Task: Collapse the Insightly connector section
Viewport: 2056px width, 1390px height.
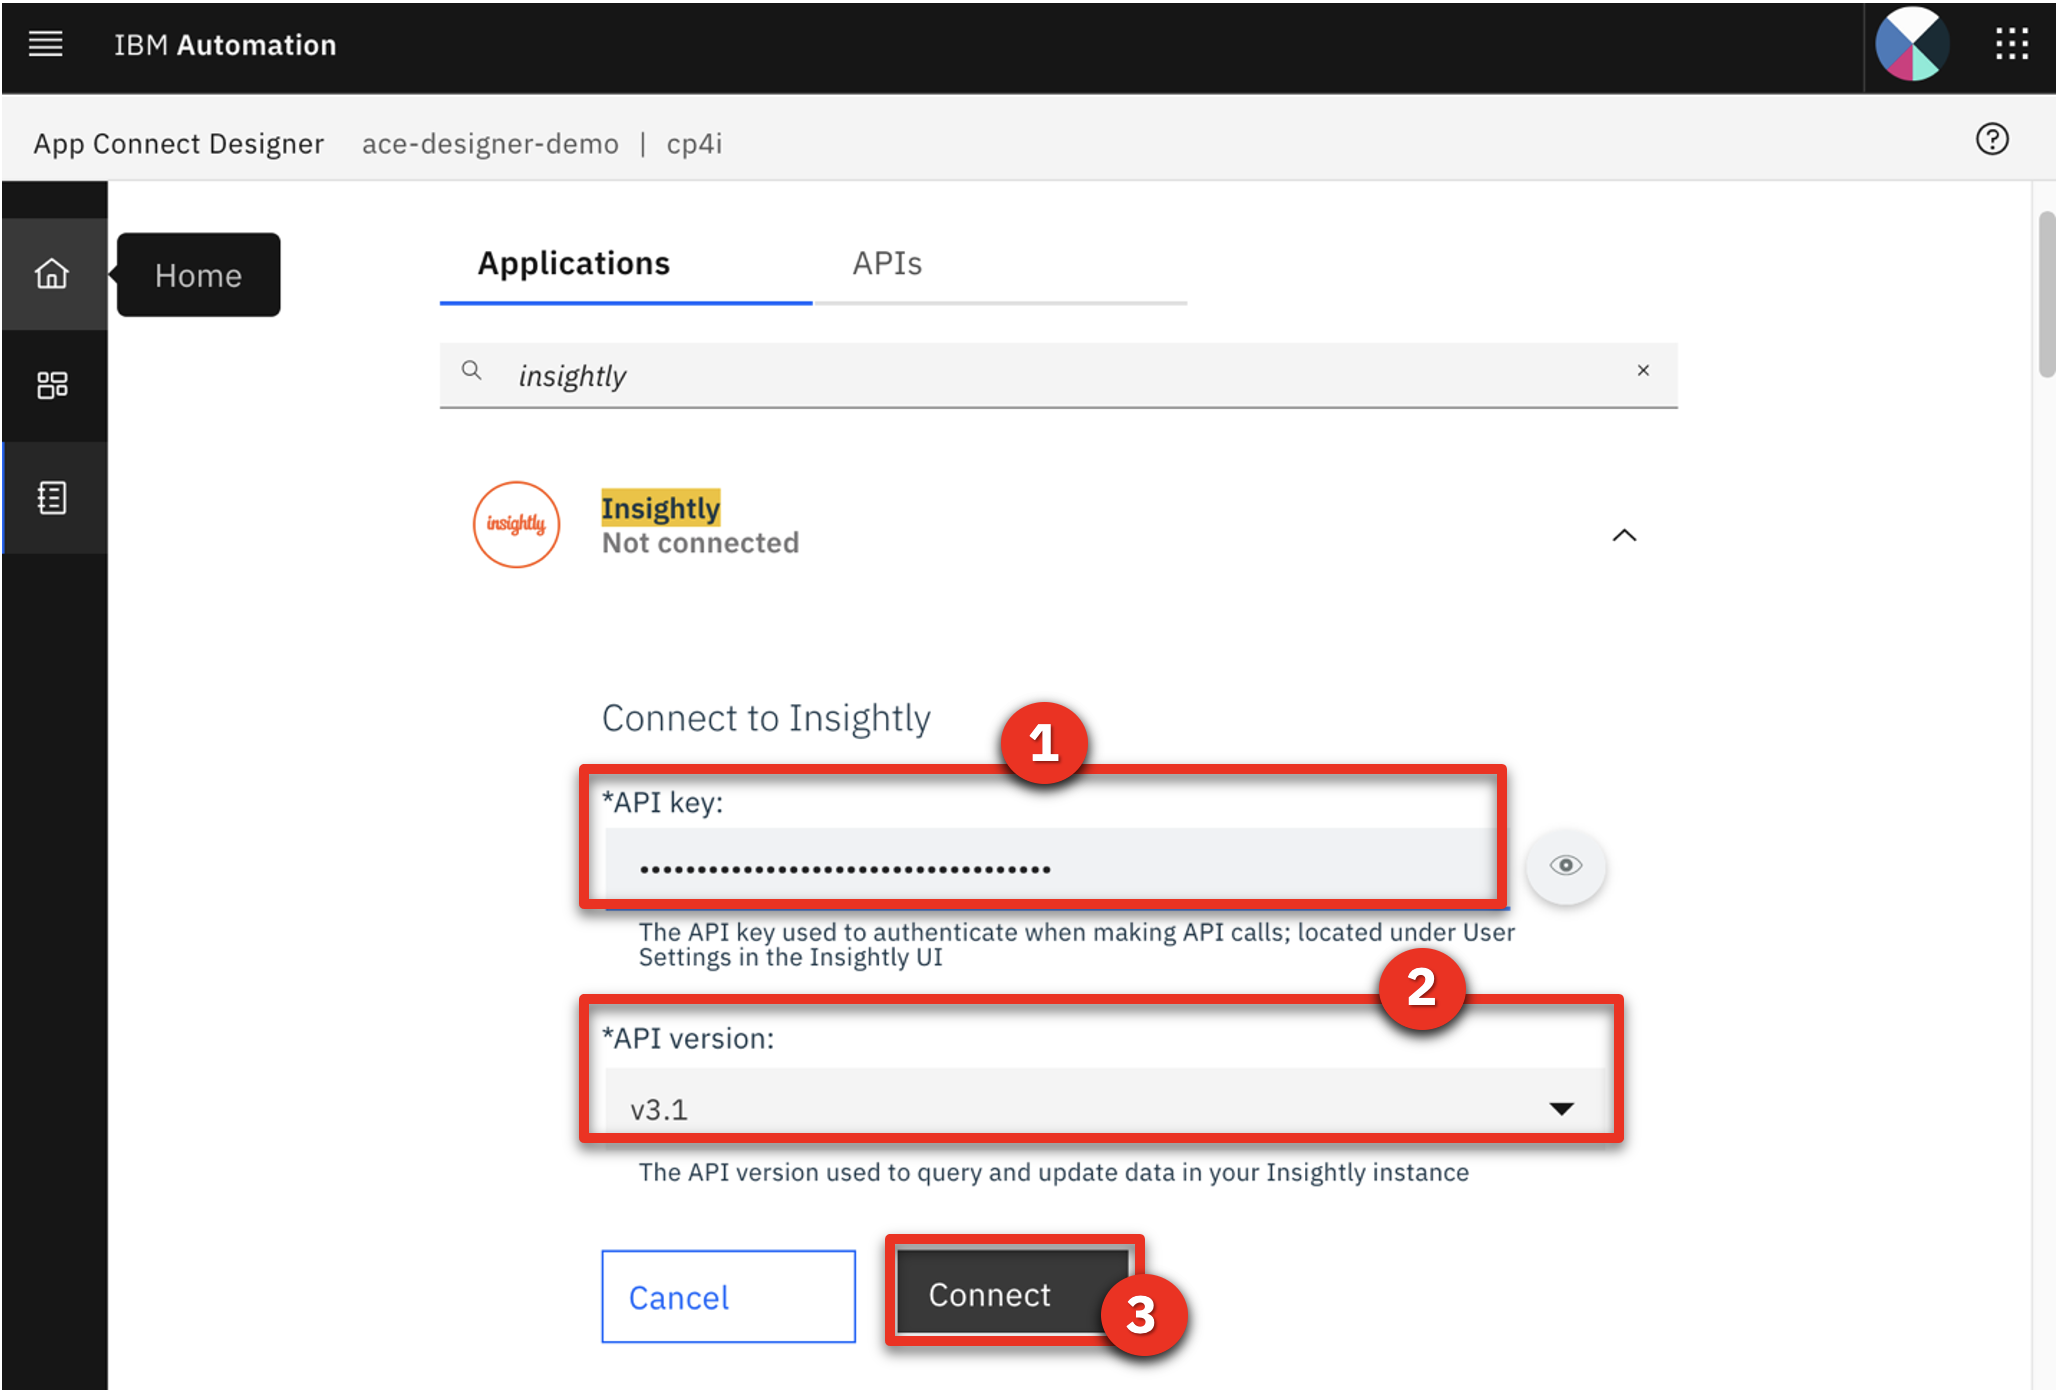Action: coord(1624,535)
